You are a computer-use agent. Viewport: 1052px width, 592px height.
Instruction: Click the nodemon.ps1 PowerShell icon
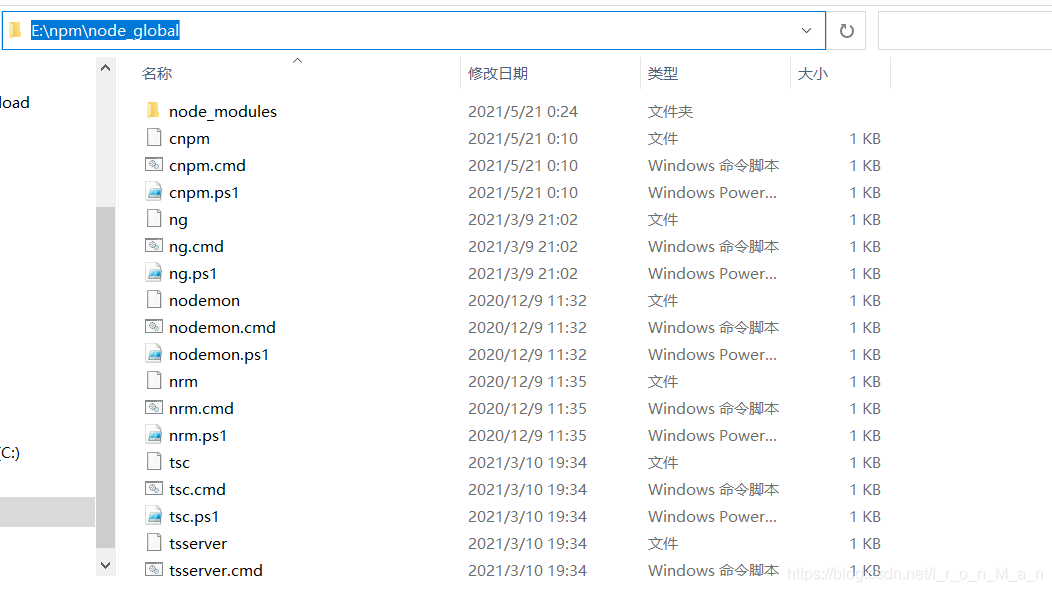click(154, 354)
